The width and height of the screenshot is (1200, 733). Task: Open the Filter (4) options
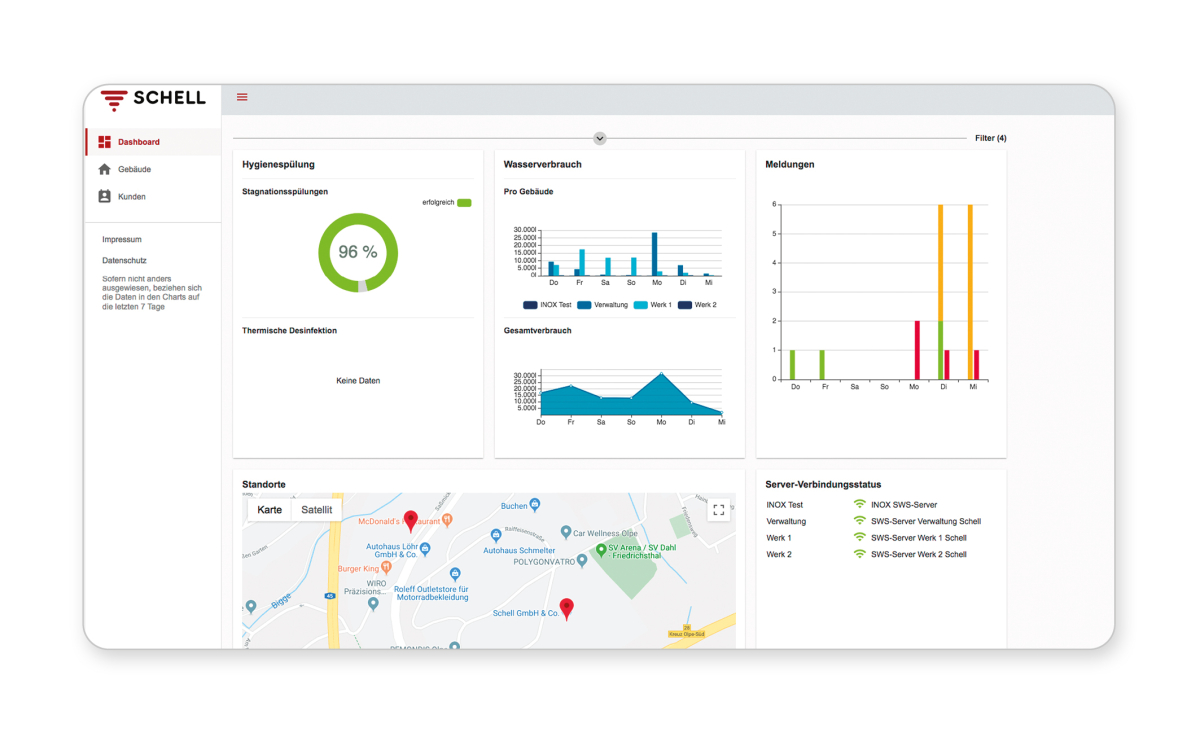pyautogui.click(x=990, y=139)
